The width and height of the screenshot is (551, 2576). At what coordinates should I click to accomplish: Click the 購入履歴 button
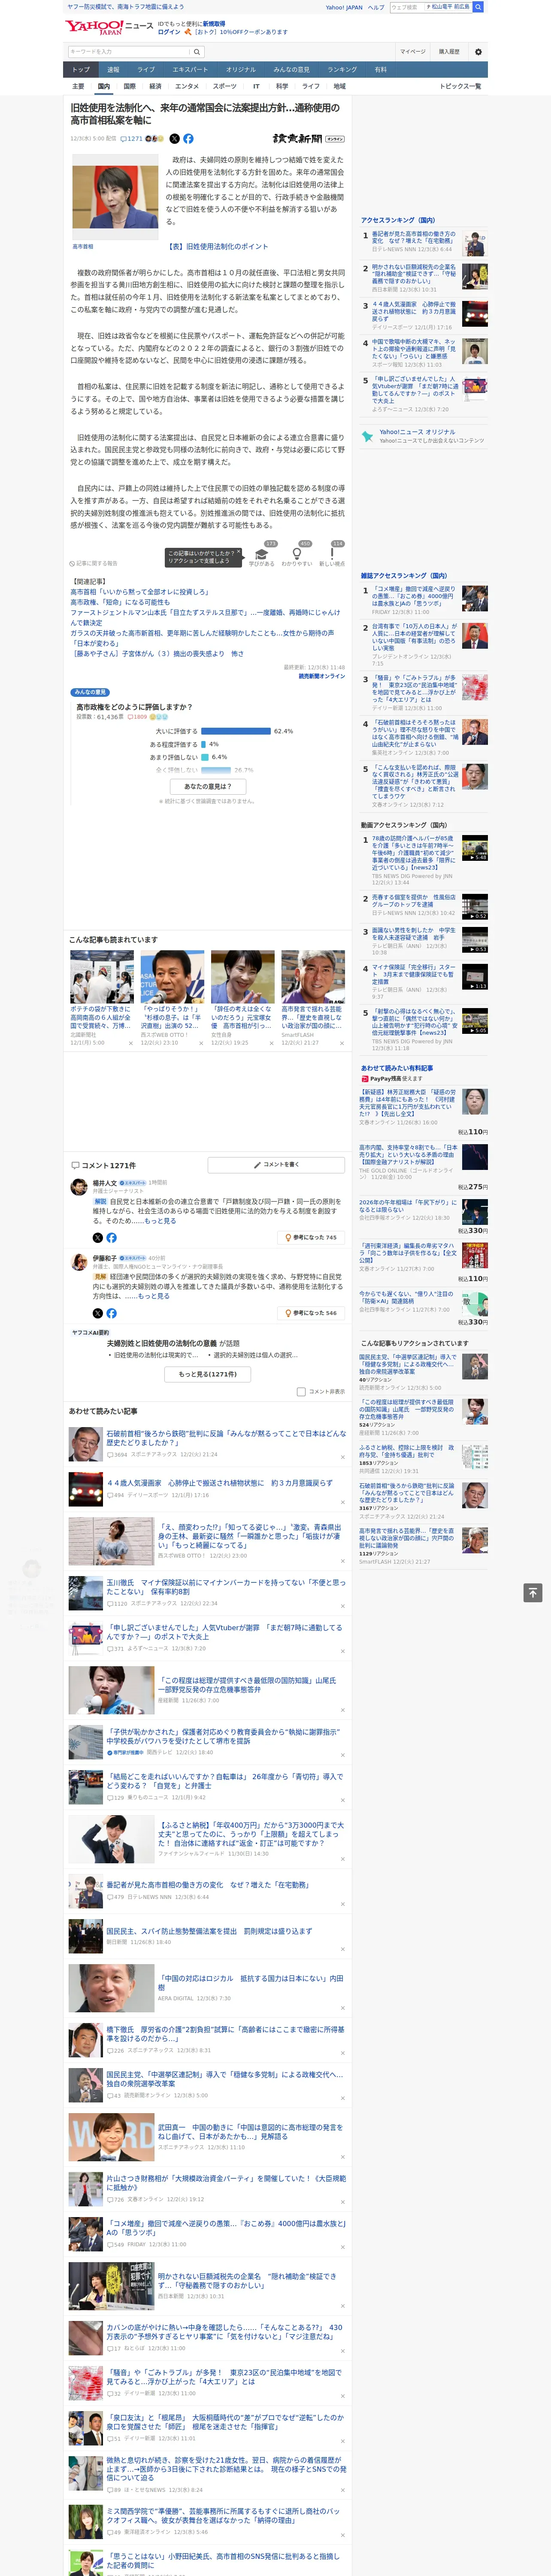449,52
